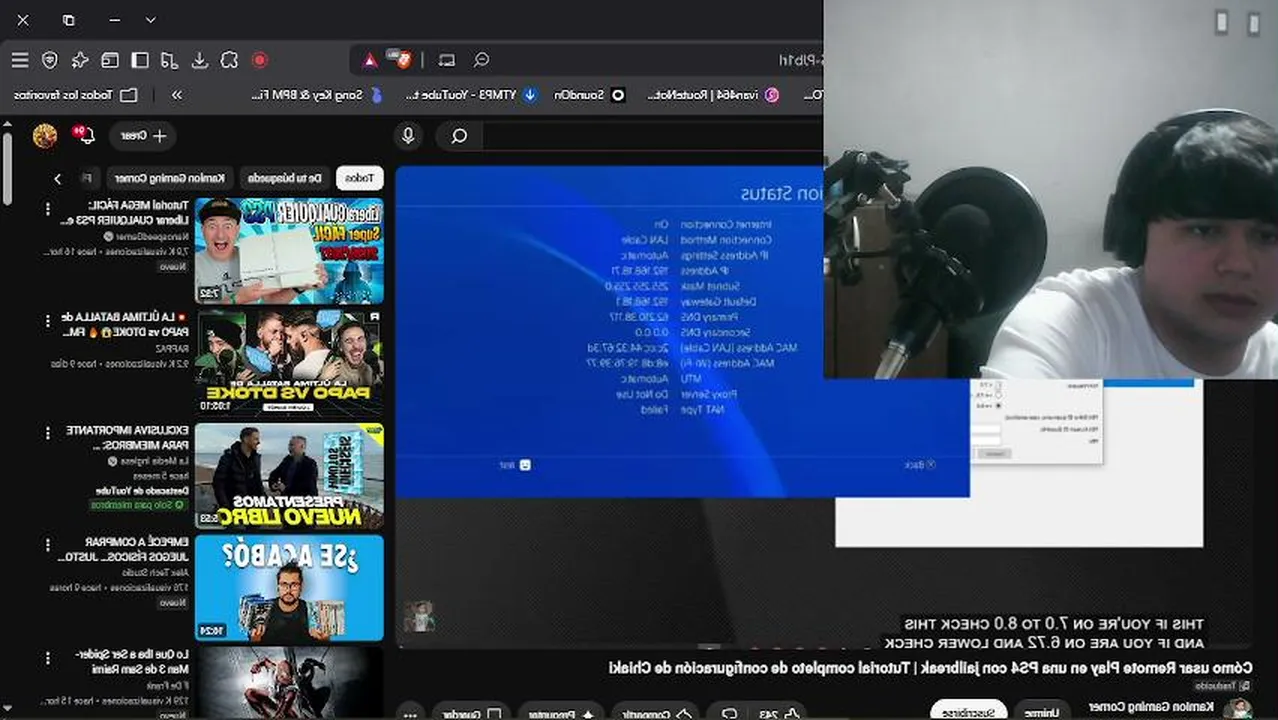Toggle the browser sidebar panel icon

tap(140, 60)
